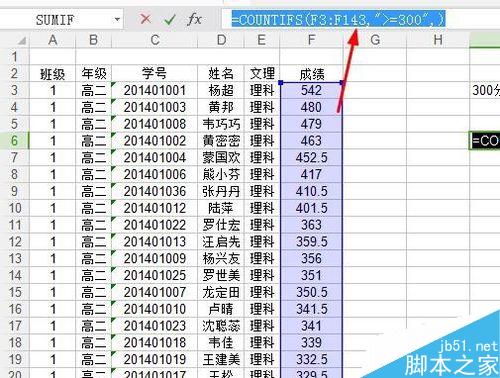Select 理科 cell in 黄密密 row
Image resolution: width=500 pixels, height=378 pixels.
(262, 140)
